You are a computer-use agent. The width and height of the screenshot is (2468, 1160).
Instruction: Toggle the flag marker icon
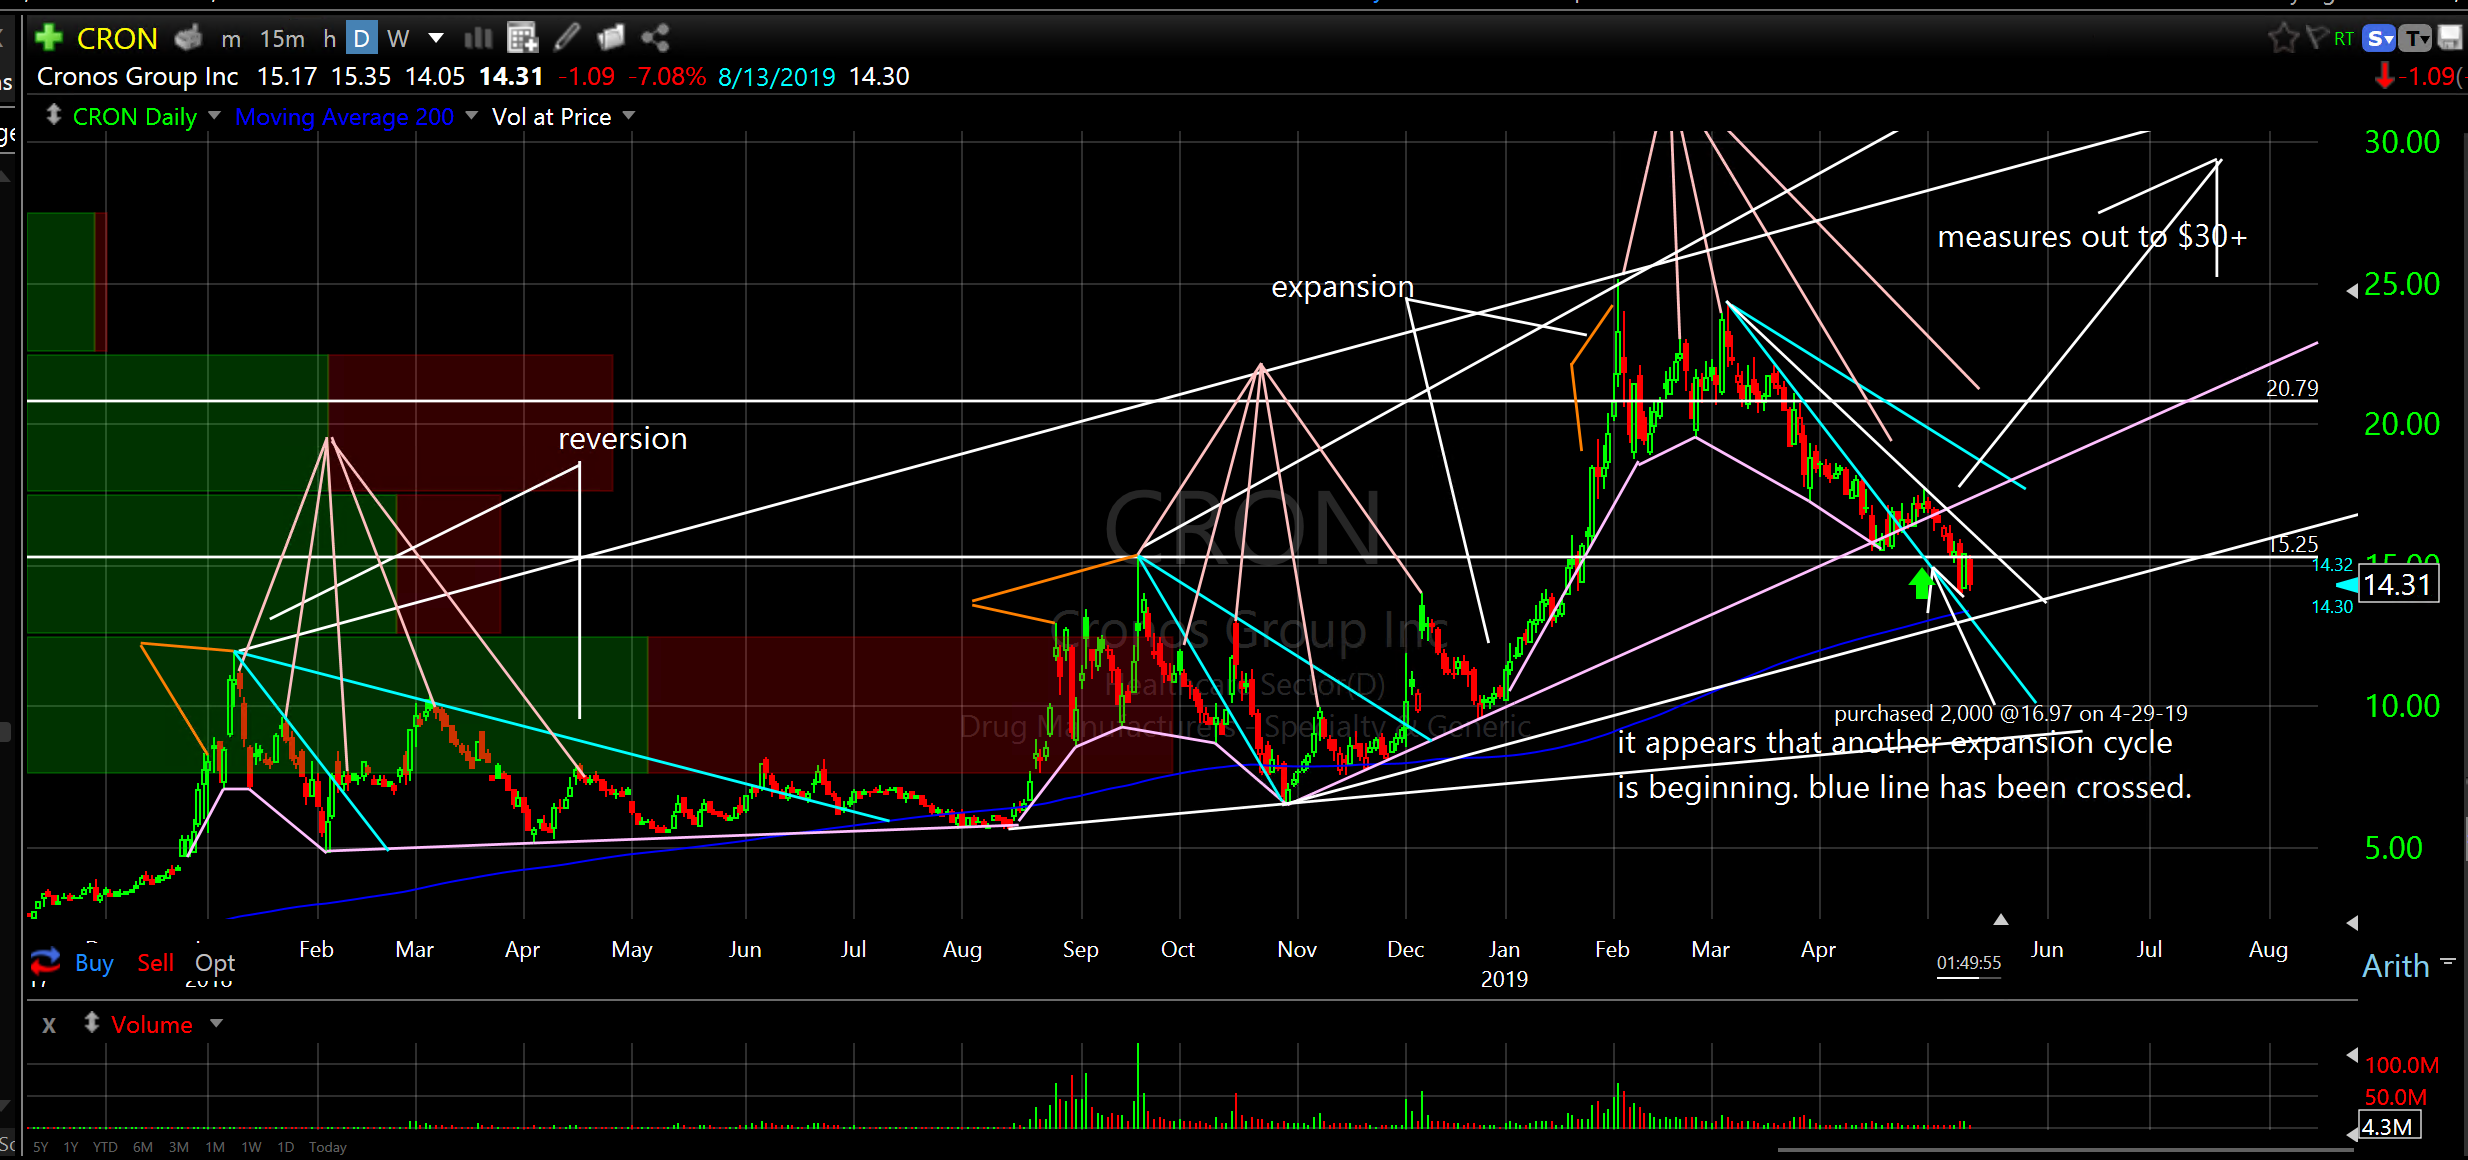(2316, 38)
